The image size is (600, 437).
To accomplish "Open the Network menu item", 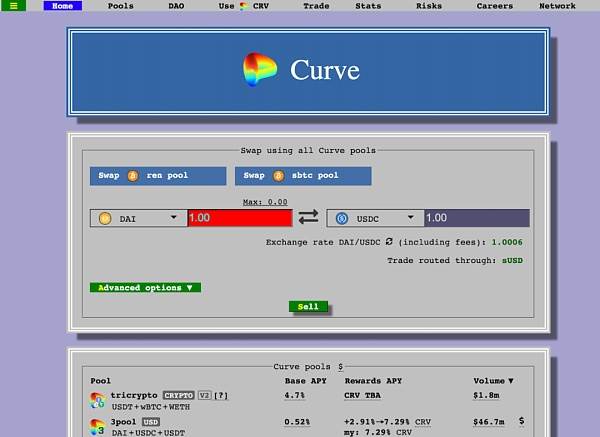I will [557, 6].
